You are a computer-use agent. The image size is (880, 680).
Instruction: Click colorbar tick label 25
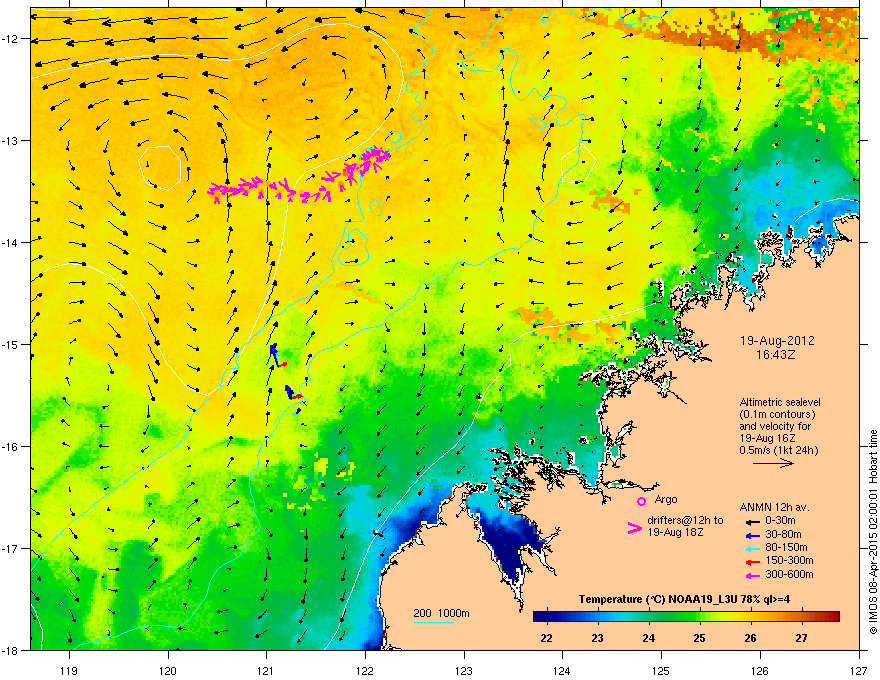[699, 638]
